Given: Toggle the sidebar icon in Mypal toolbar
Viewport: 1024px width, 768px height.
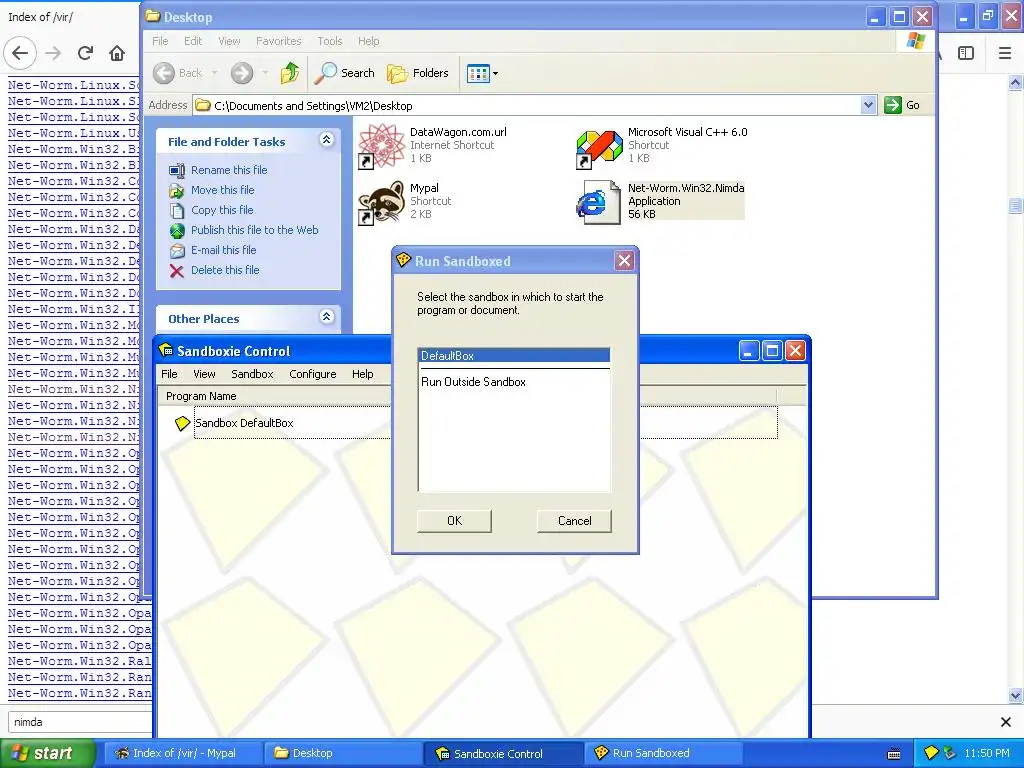Looking at the screenshot, I should (966, 53).
